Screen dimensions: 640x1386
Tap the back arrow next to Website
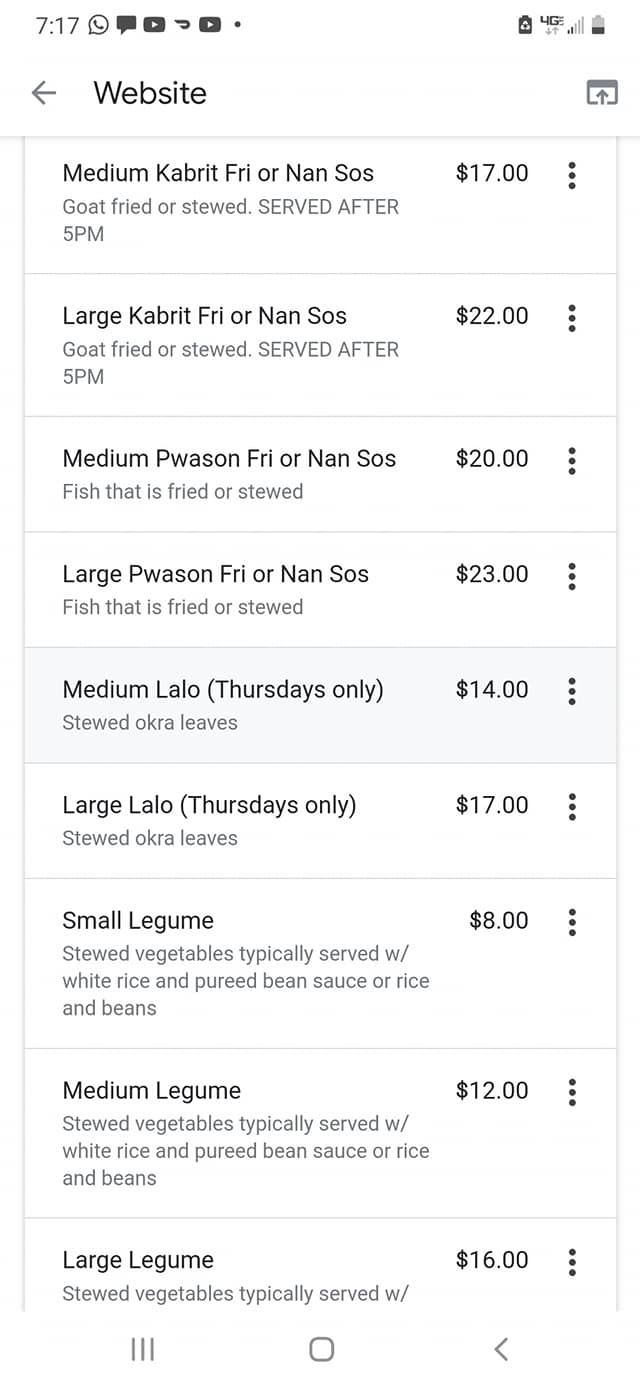[44, 93]
